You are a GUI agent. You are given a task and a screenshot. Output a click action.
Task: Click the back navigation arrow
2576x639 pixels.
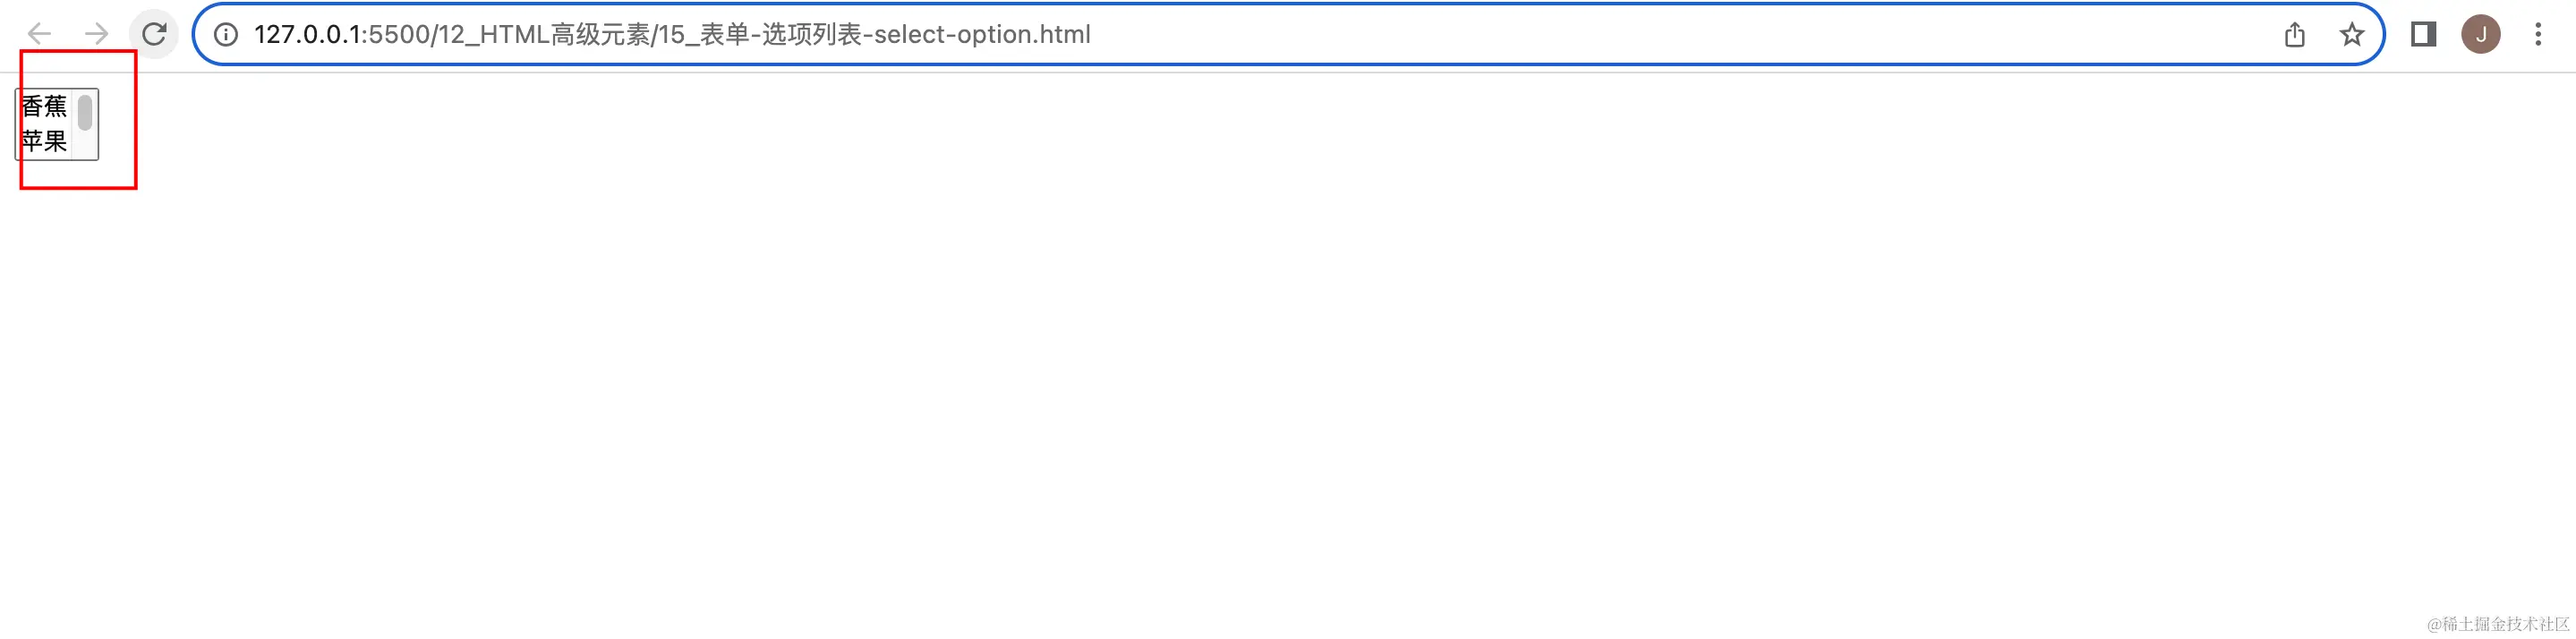tap(38, 33)
